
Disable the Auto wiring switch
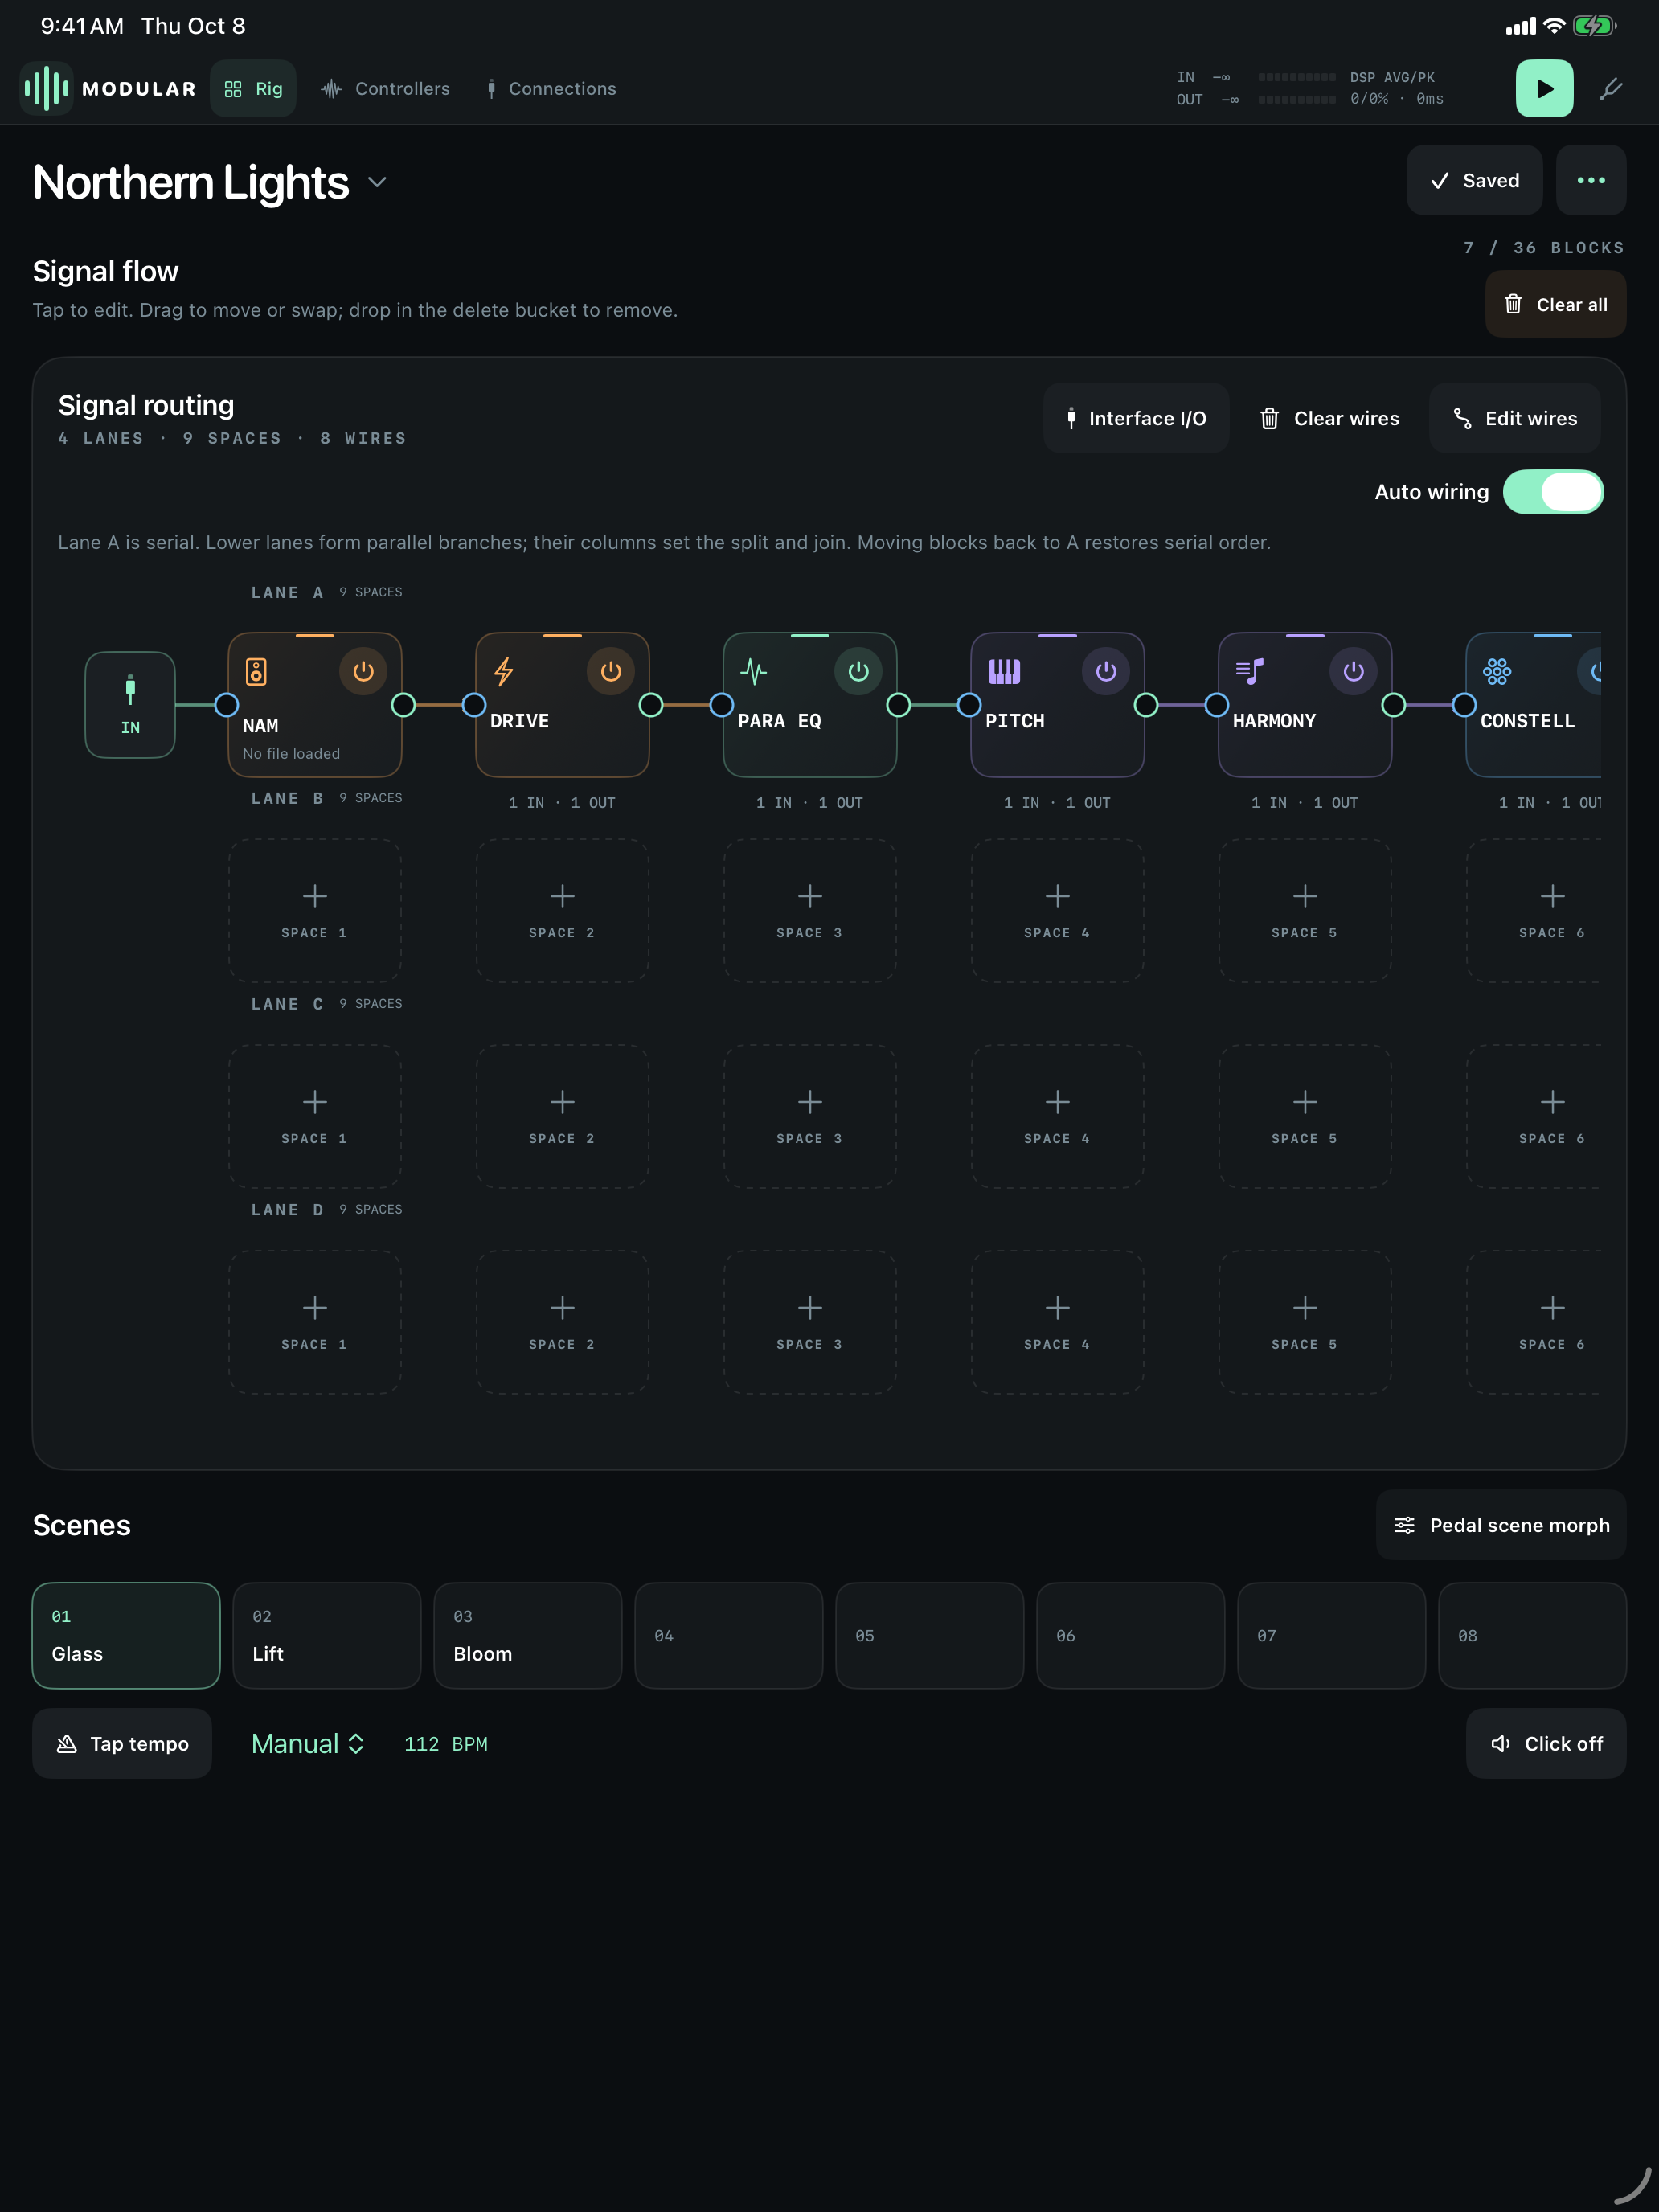pos(1553,492)
